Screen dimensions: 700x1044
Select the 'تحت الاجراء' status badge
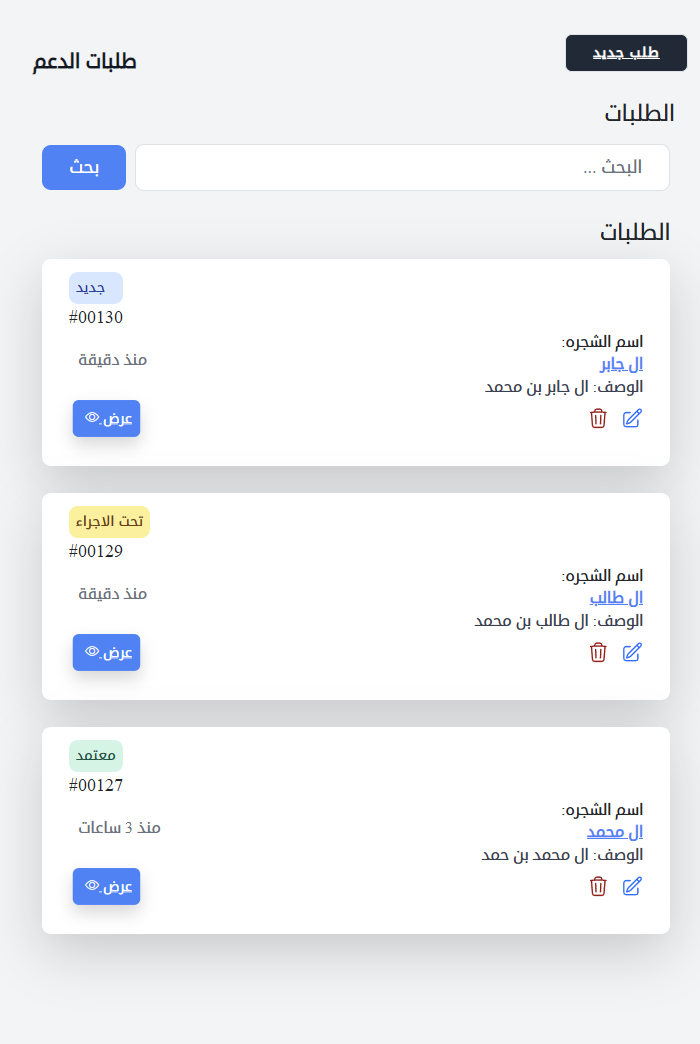(x=109, y=521)
